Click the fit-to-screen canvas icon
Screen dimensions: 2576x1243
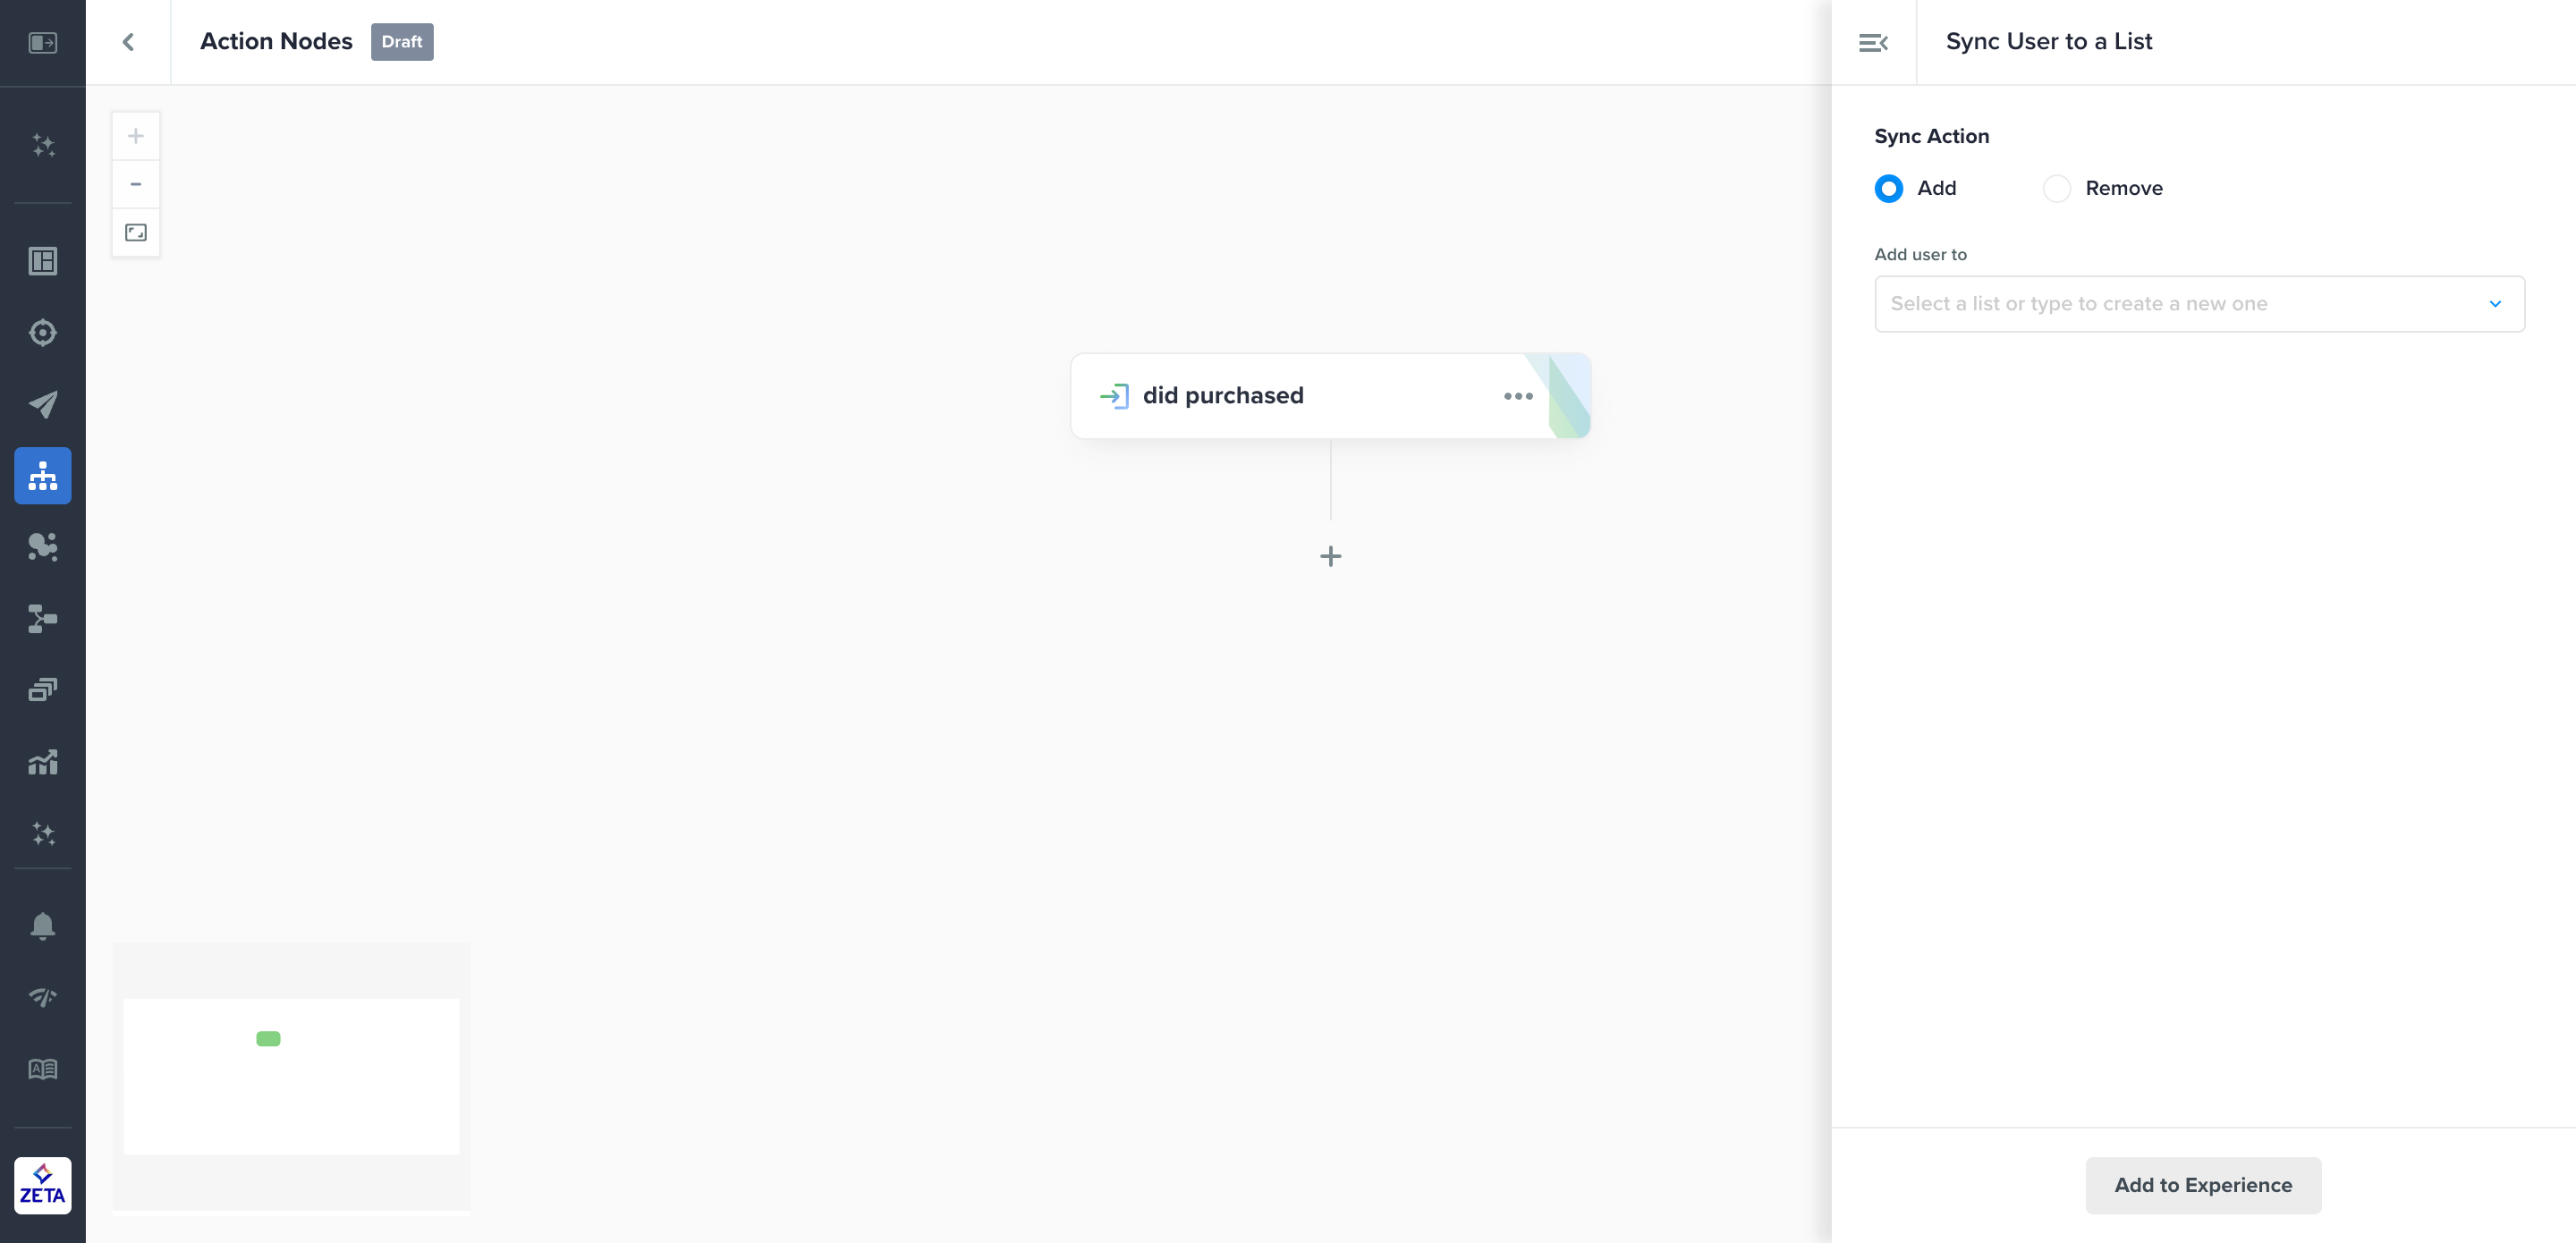pyautogui.click(x=136, y=233)
